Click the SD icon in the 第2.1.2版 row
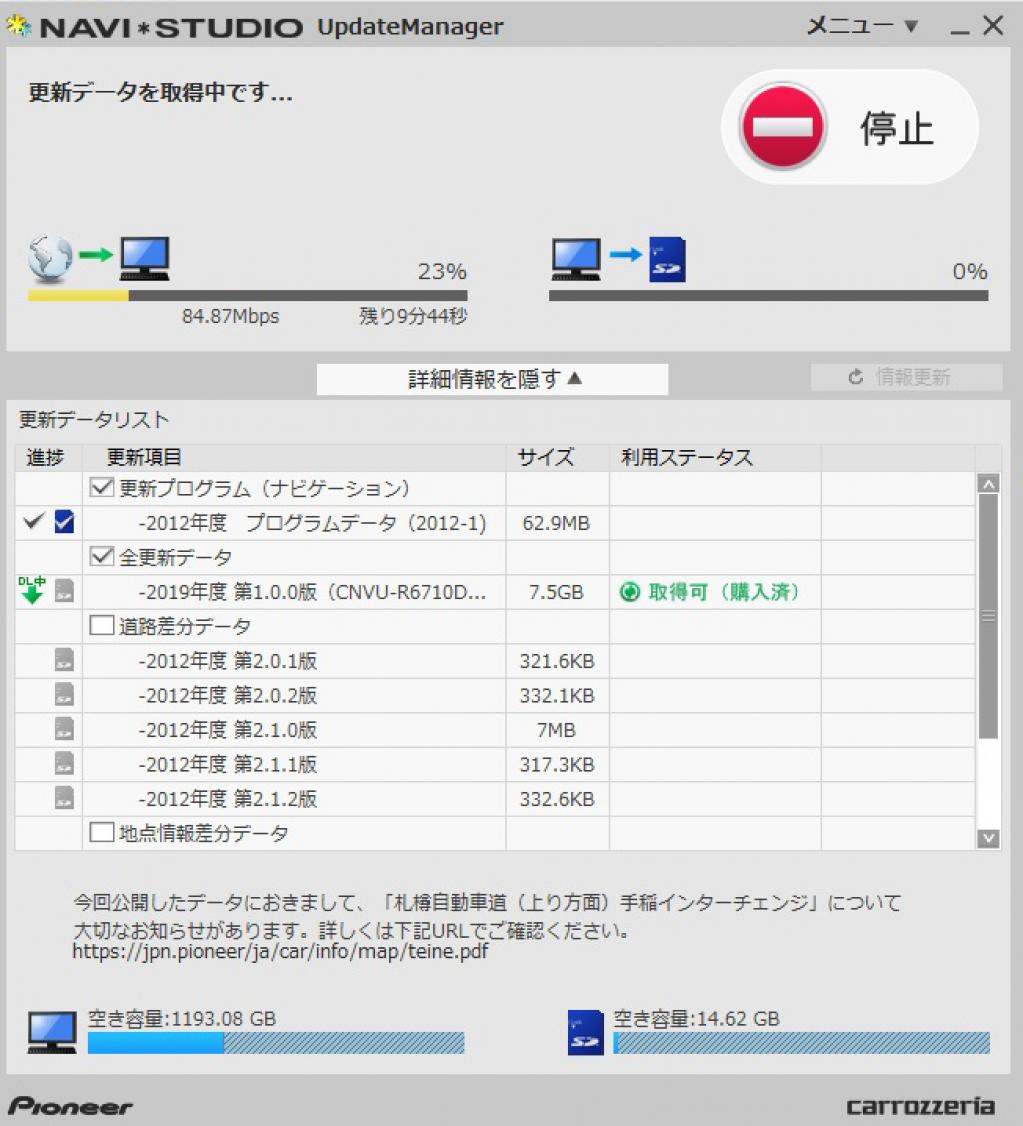Image resolution: width=1023 pixels, height=1126 pixels. coord(65,798)
